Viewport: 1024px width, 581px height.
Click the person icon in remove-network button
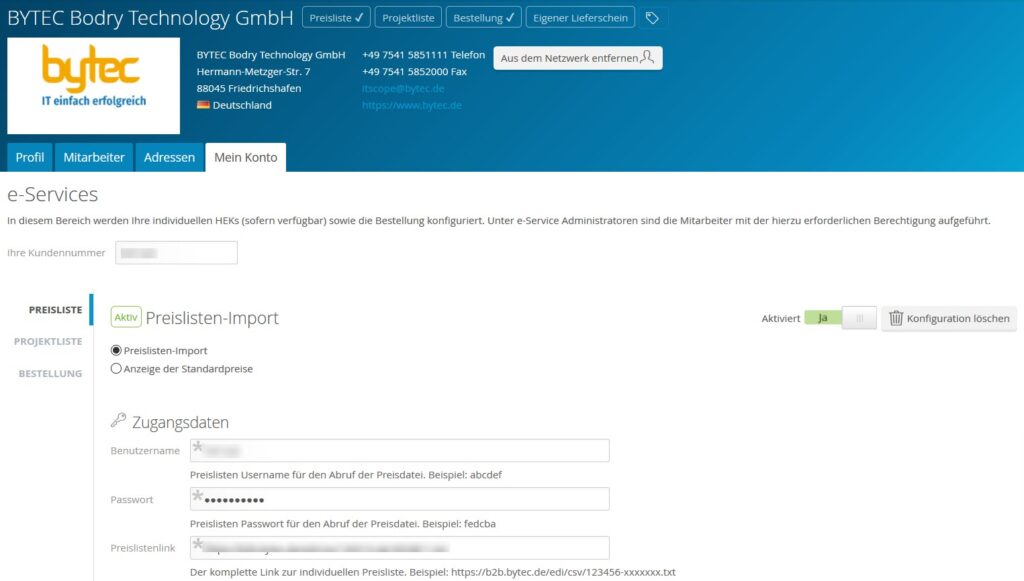[647, 57]
